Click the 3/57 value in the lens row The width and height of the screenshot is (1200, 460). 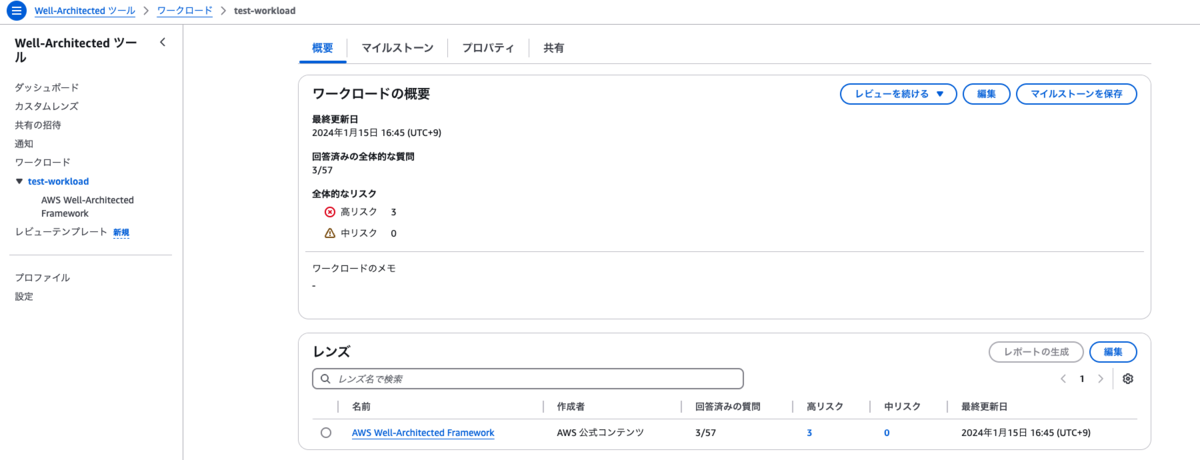(706, 433)
